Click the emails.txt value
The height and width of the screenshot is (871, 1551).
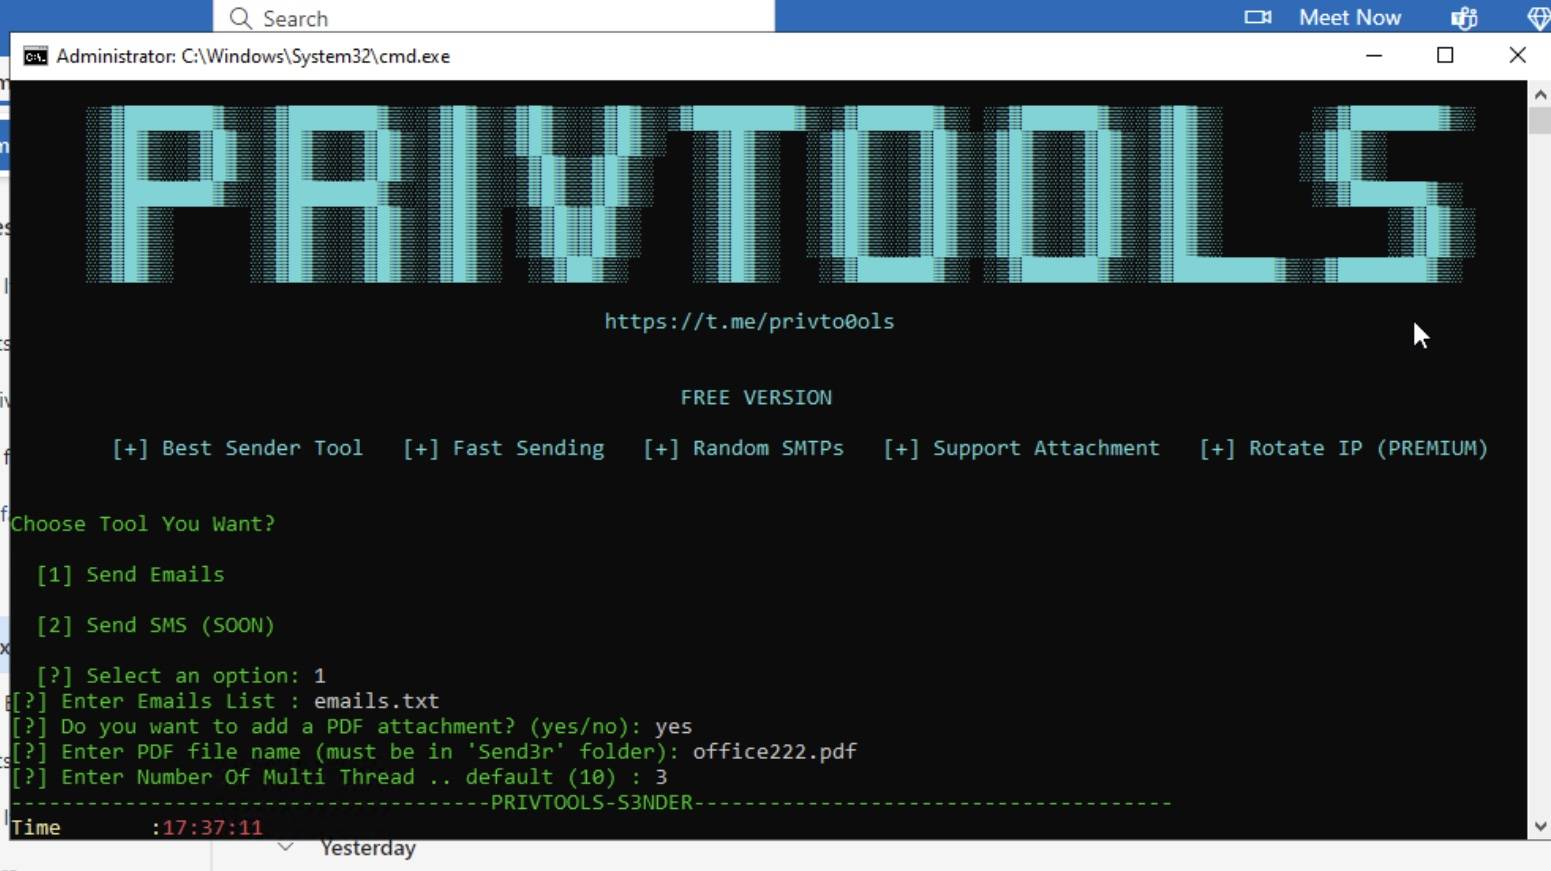(x=376, y=701)
